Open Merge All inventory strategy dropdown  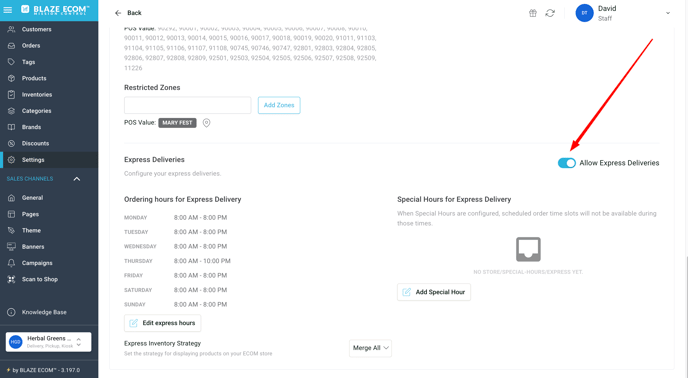[370, 348]
